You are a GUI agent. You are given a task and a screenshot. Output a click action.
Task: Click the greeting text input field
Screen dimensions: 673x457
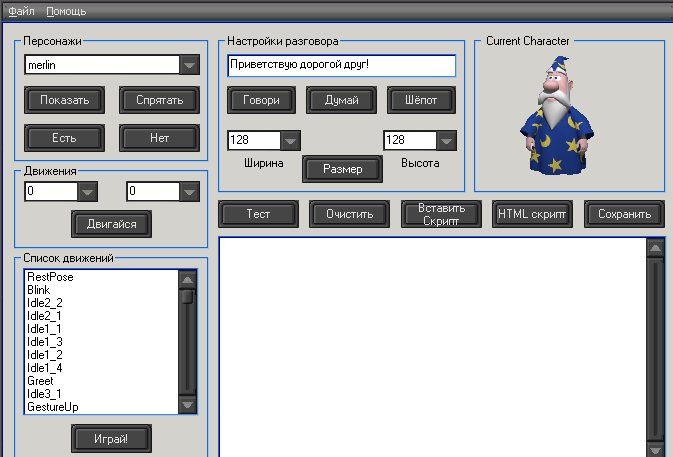click(x=341, y=66)
